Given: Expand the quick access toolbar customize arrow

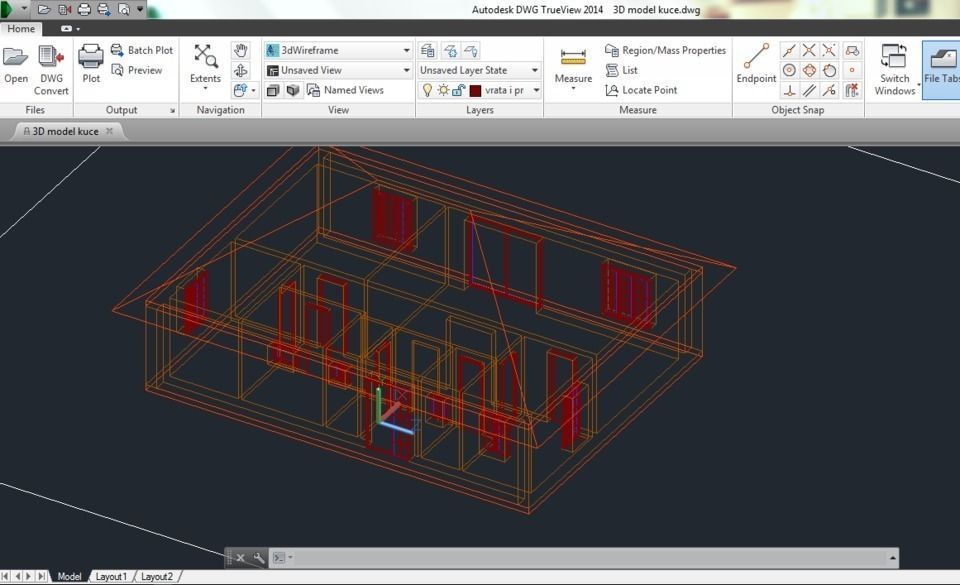Looking at the screenshot, I should (x=140, y=9).
